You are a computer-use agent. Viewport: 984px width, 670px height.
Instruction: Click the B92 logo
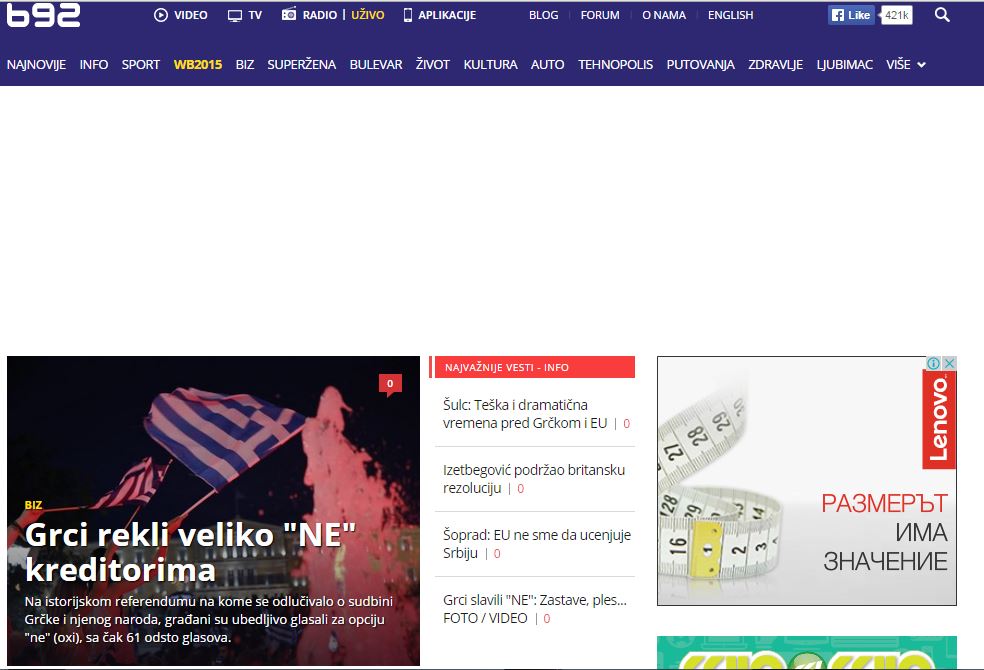point(43,15)
